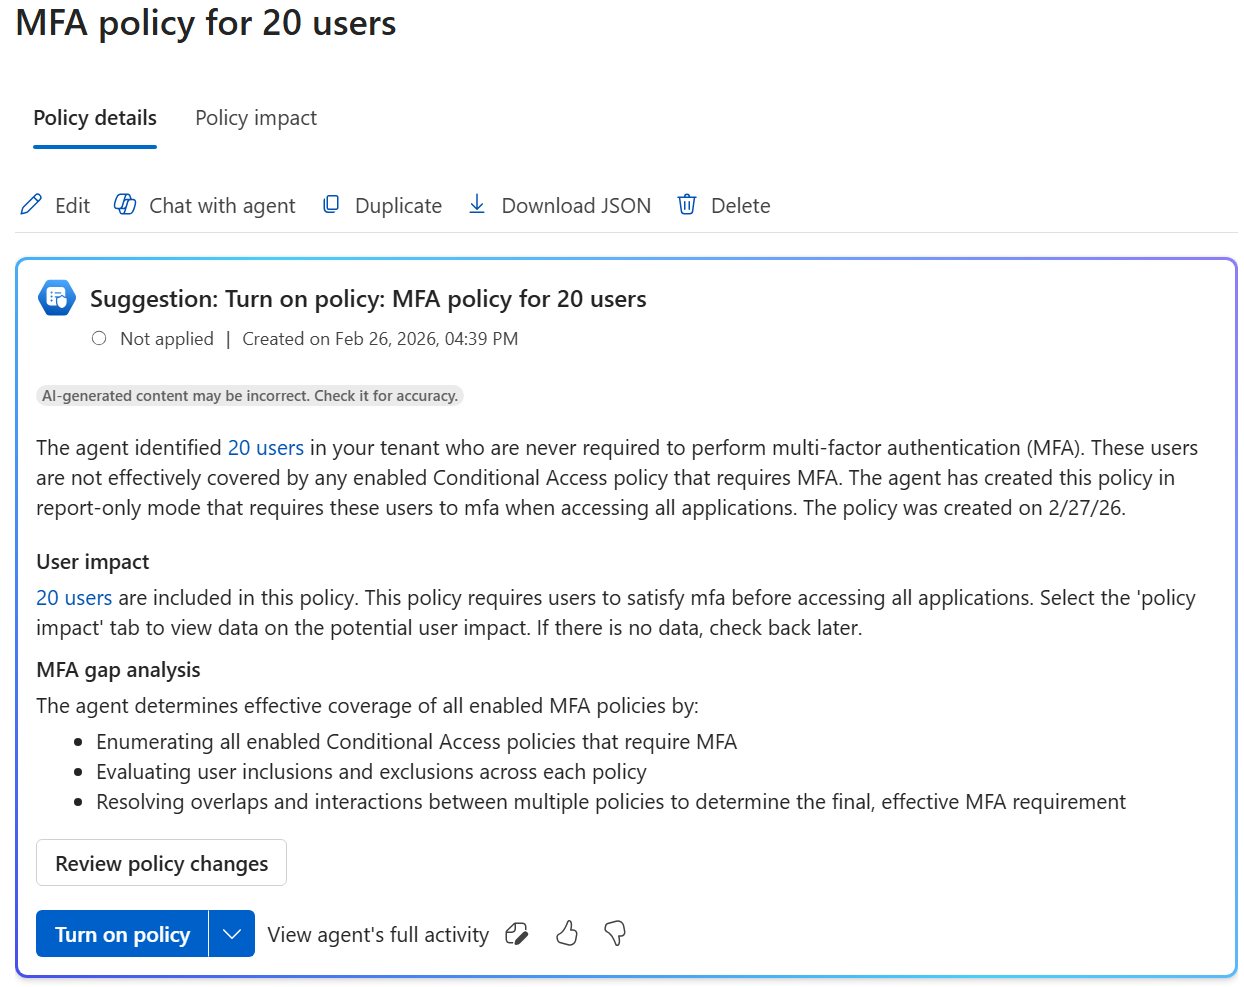Image resolution: width=1244 pixels, height=987 pixels.
Task: Click the Delete label to delete the policy
Action: click(740, 206)
